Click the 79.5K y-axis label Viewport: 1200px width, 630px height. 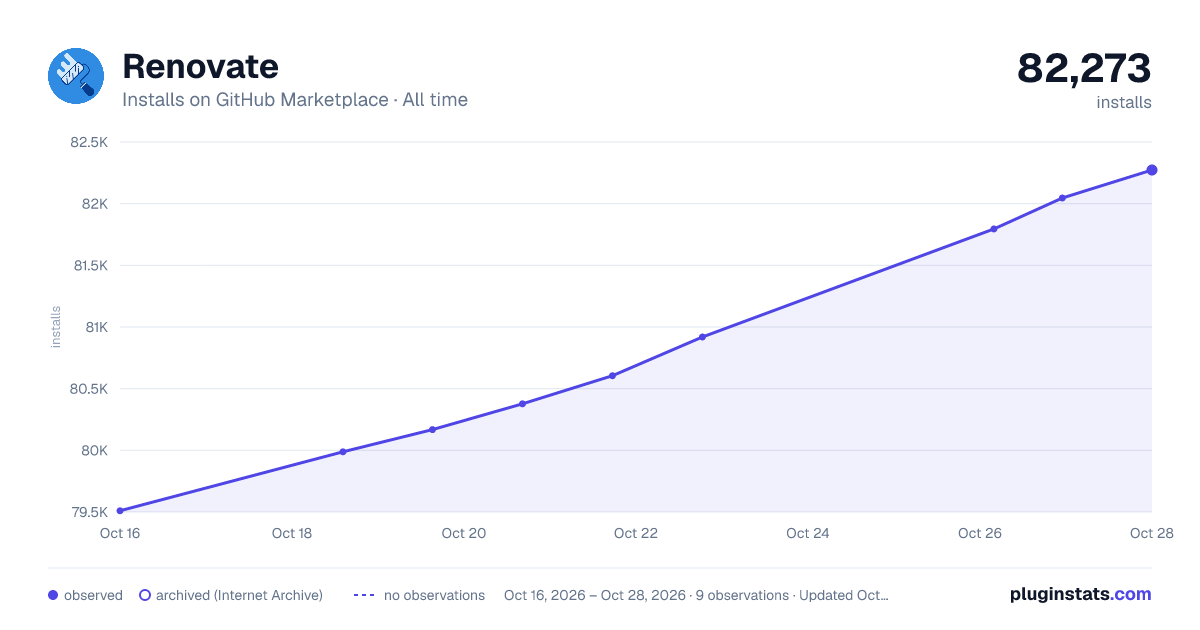tap(90, 512)
